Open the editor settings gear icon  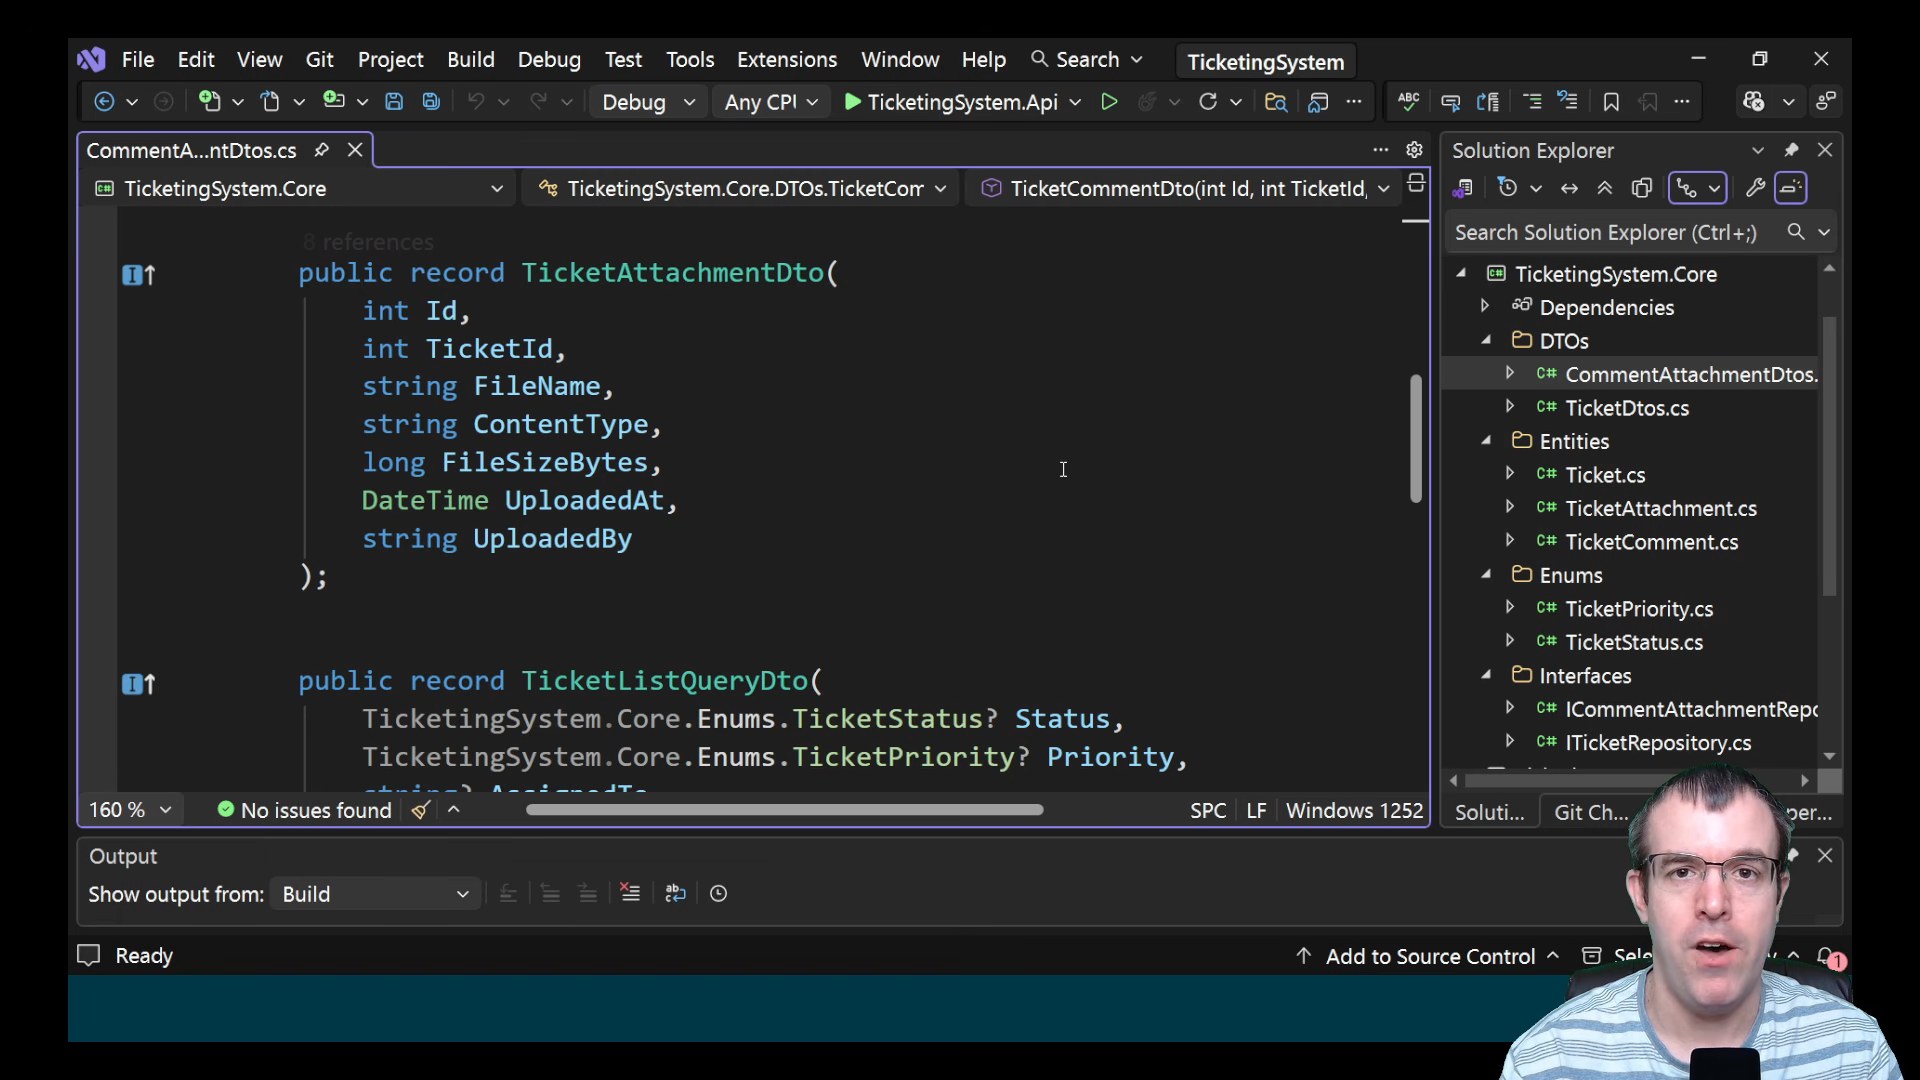click(x=1414, y=150)
